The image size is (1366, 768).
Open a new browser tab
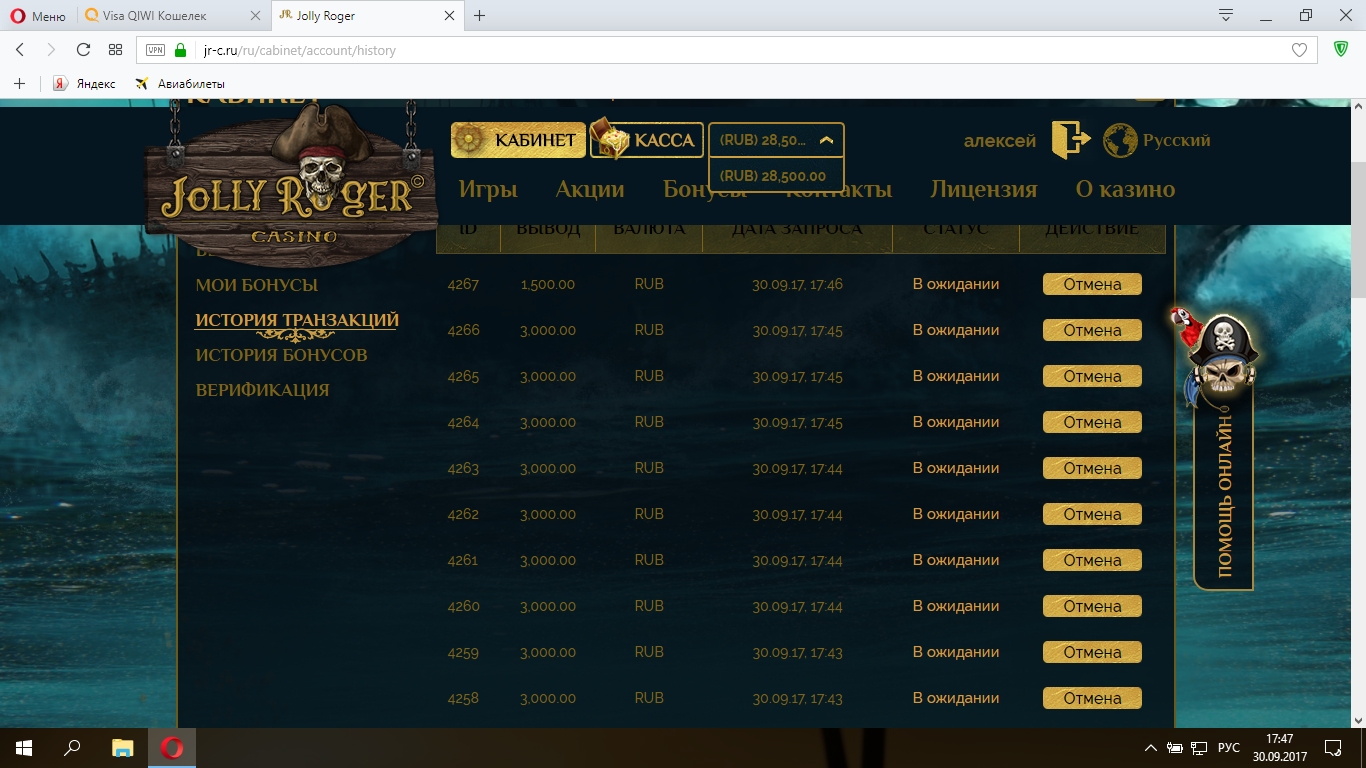click(480, 16)
